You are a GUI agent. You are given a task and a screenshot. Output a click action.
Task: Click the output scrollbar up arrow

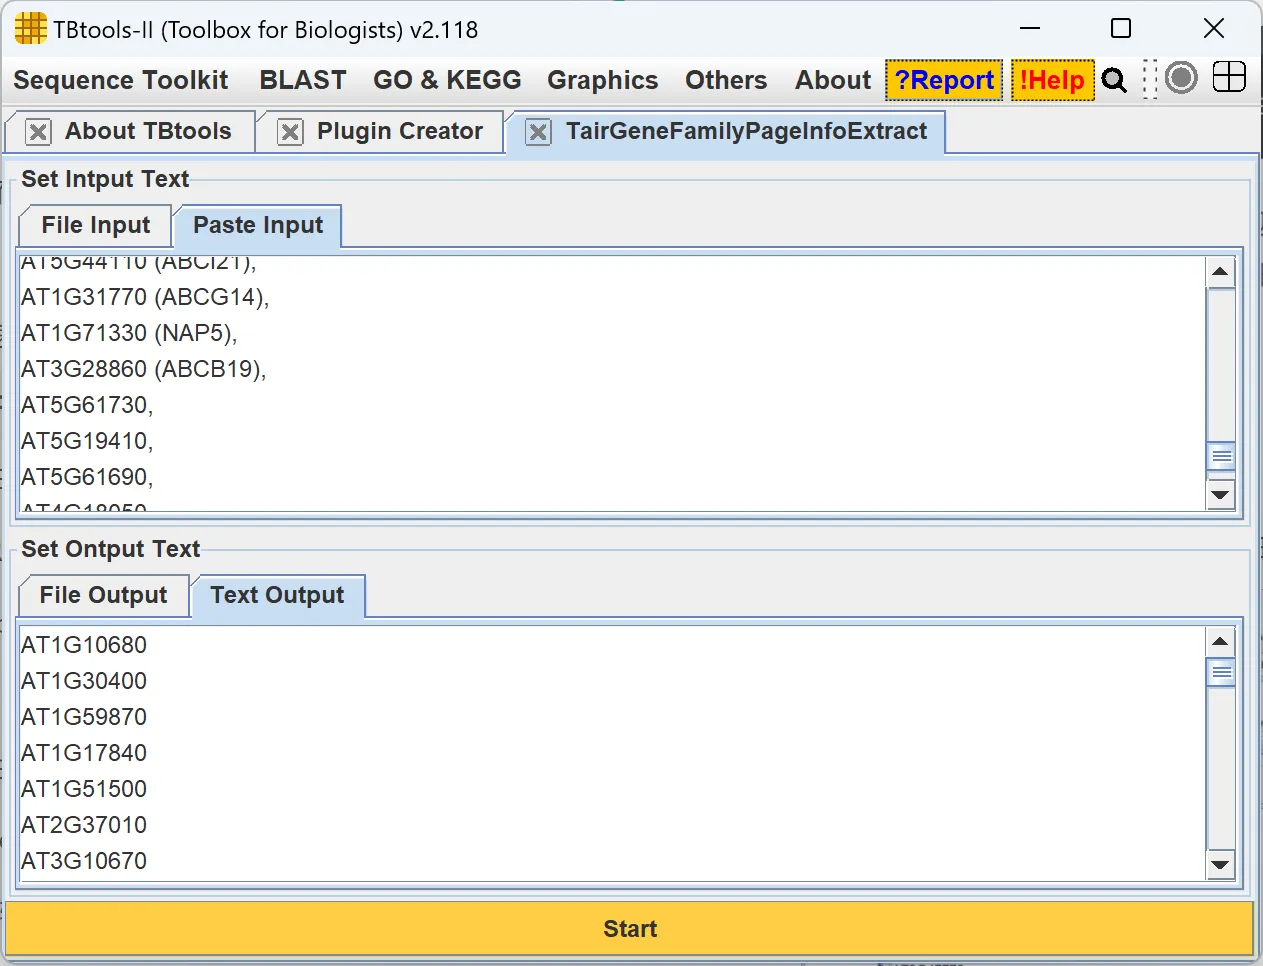[1220, 642]
